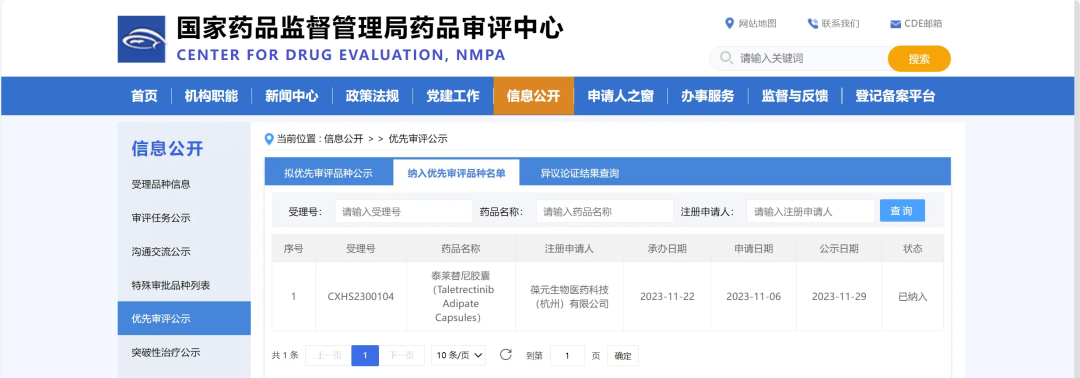Click the CDE logo icon

click(x=142, y=39)
